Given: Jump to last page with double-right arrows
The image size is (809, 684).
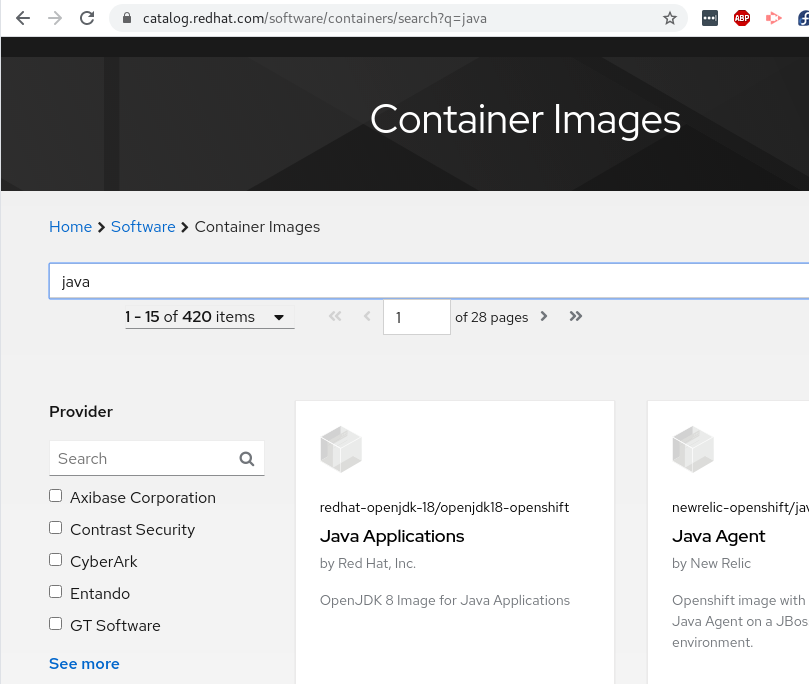Looking at the screenshot, I should (x=576, y=316).
